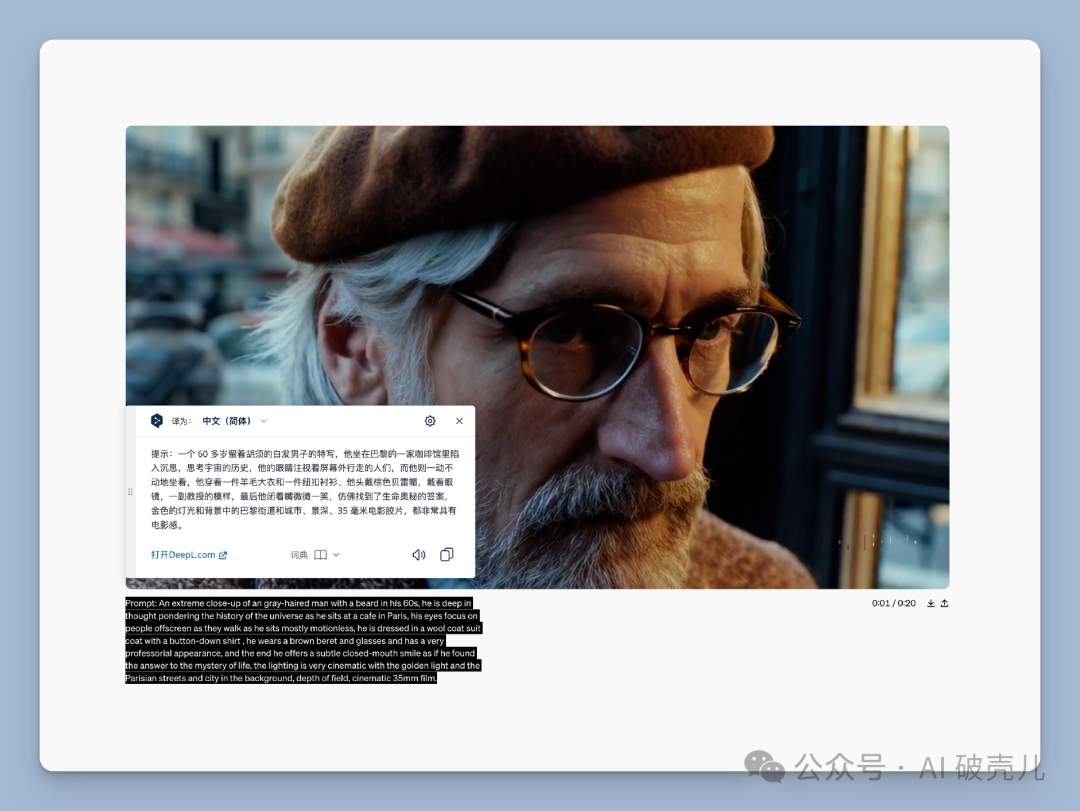Expand the dictionary dropdown chevron
This screenshot has width=1080, height=811.
336,555
